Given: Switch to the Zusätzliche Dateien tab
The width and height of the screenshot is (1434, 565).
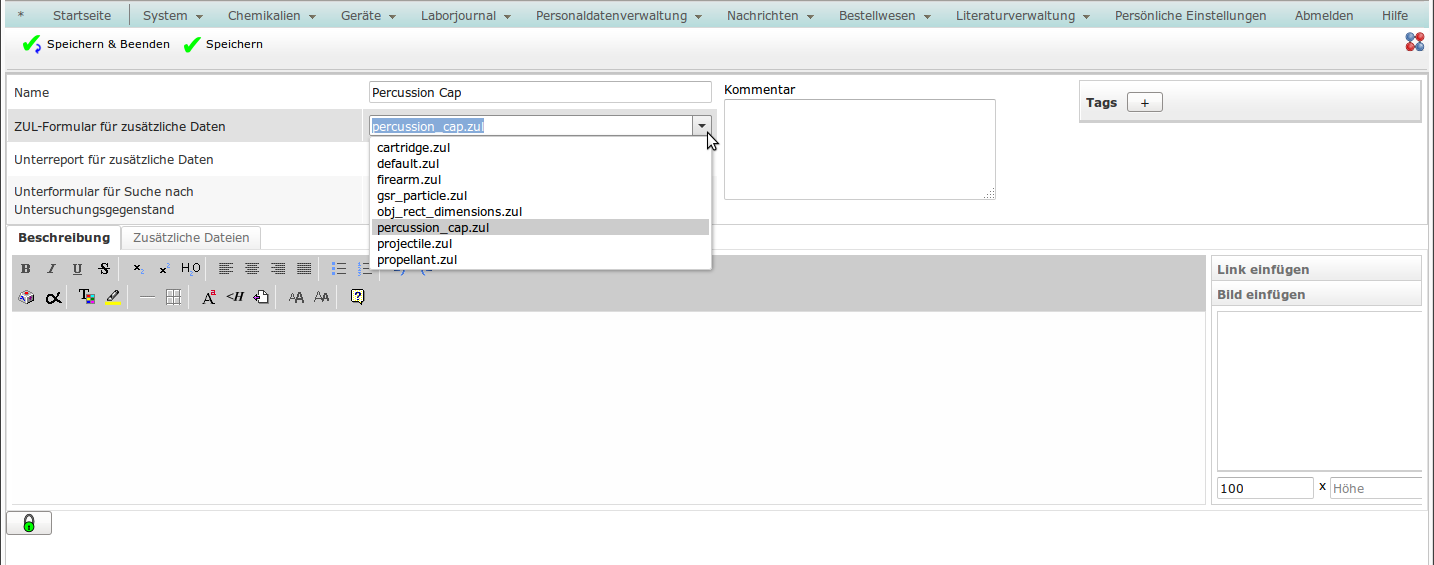Looking at the screenshot, I should coord(191,238).
